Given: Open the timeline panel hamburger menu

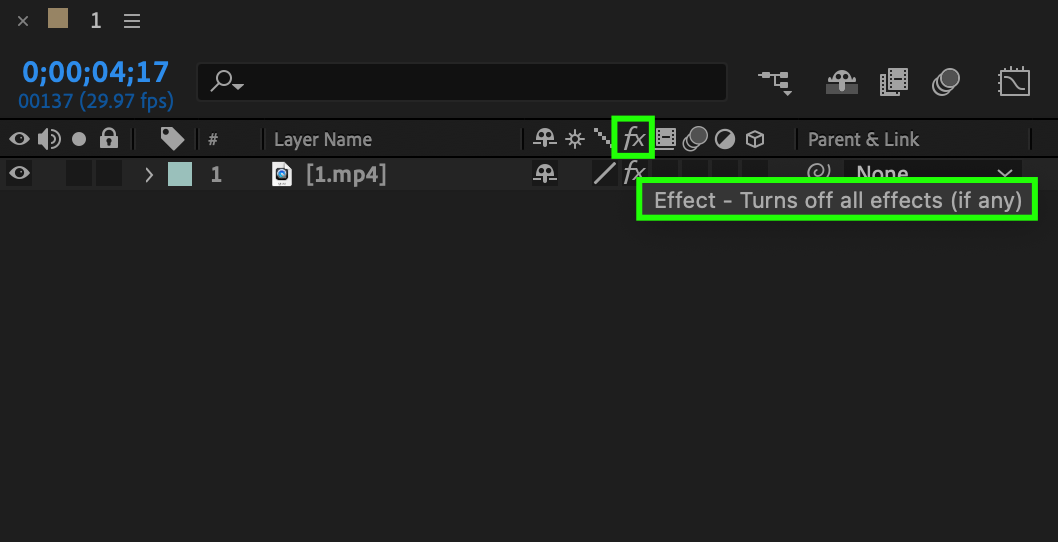Looking at the screenshot, I should 131,20.
